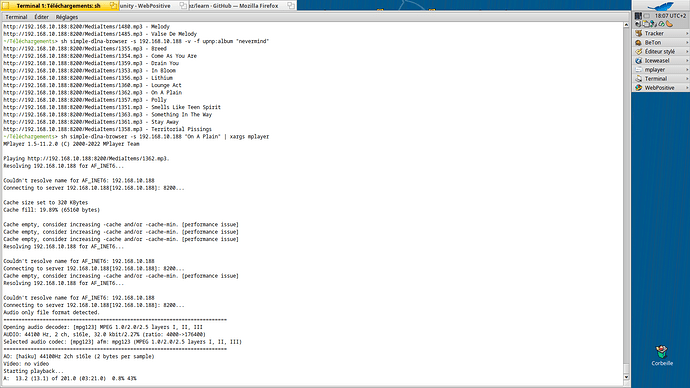Click Terminal icon in Deskbar

coord(639,79)
